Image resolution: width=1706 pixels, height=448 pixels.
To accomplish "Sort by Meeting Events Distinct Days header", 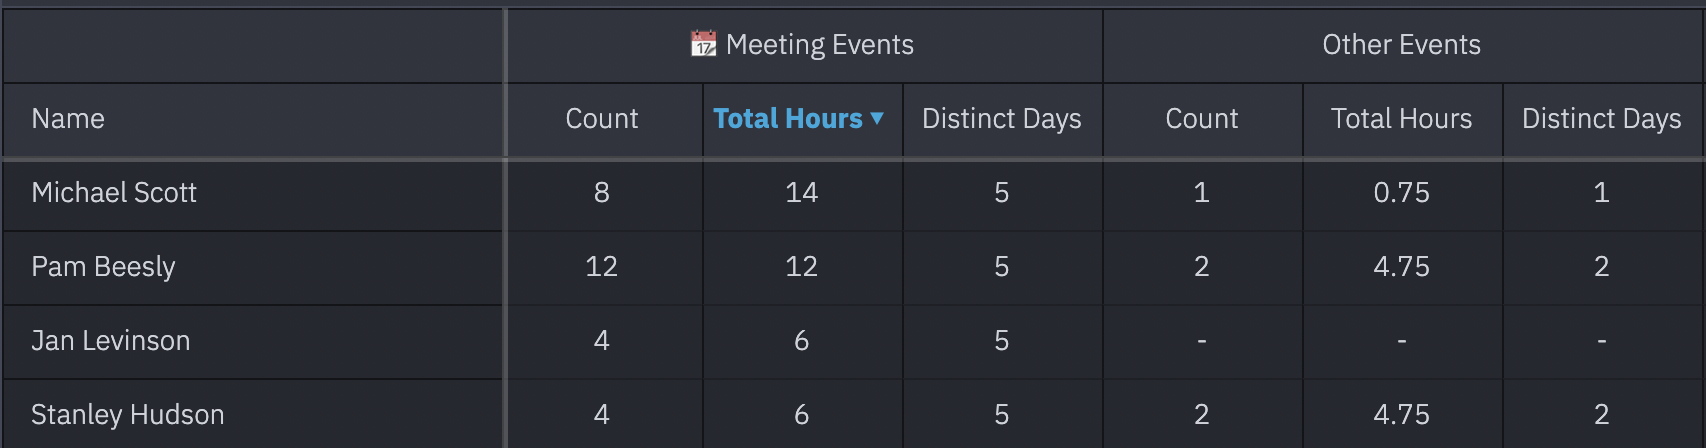I will click(x=1002, y=119).
